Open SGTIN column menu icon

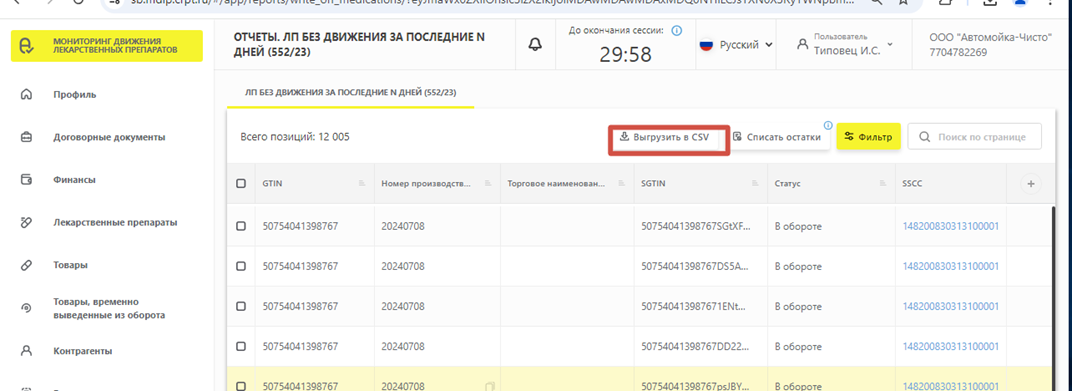tap(754, 183)
